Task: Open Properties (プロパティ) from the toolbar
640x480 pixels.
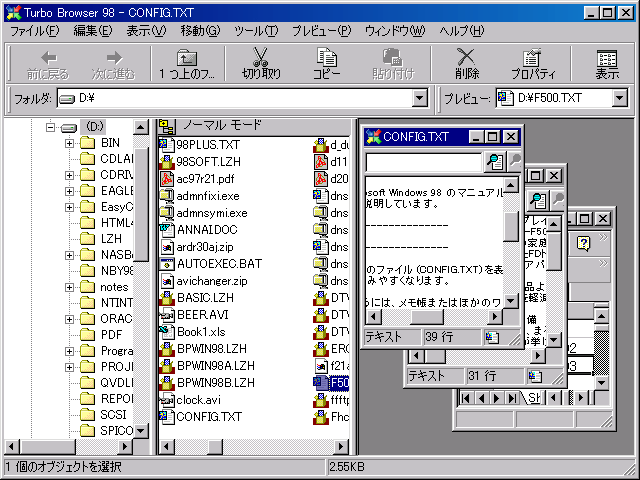Action: (x=533, y=63)
